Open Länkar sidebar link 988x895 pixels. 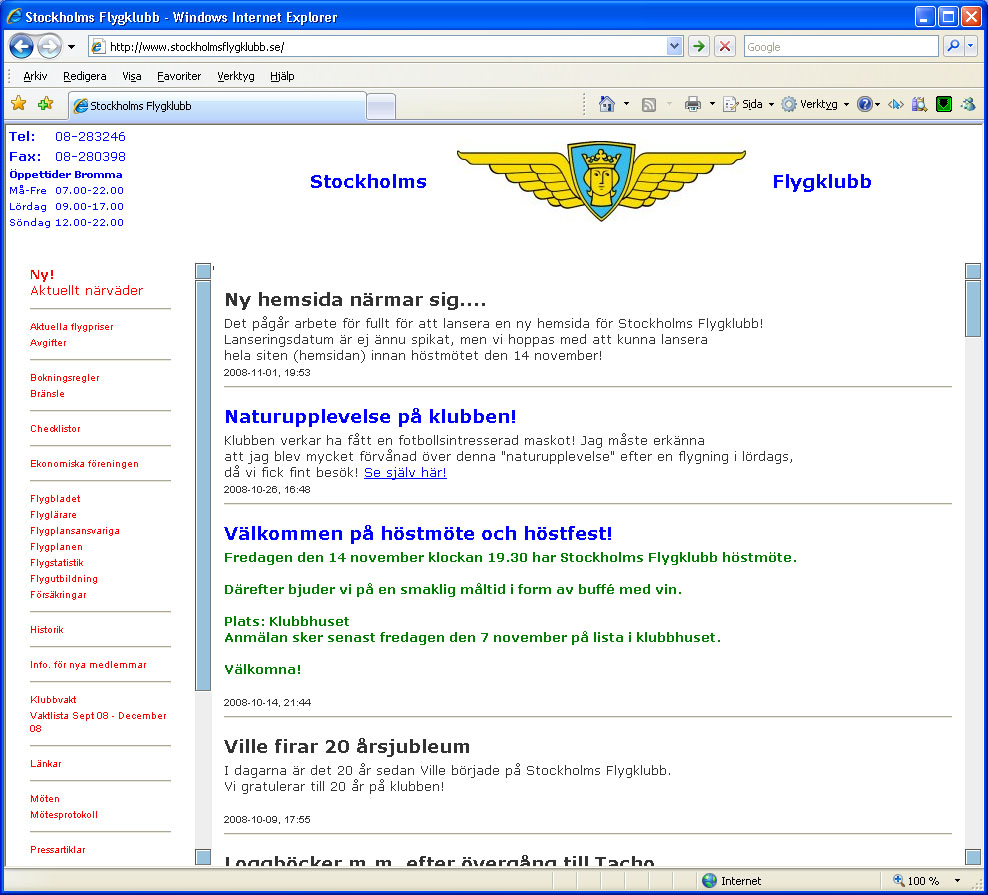[x=46, y=764]
